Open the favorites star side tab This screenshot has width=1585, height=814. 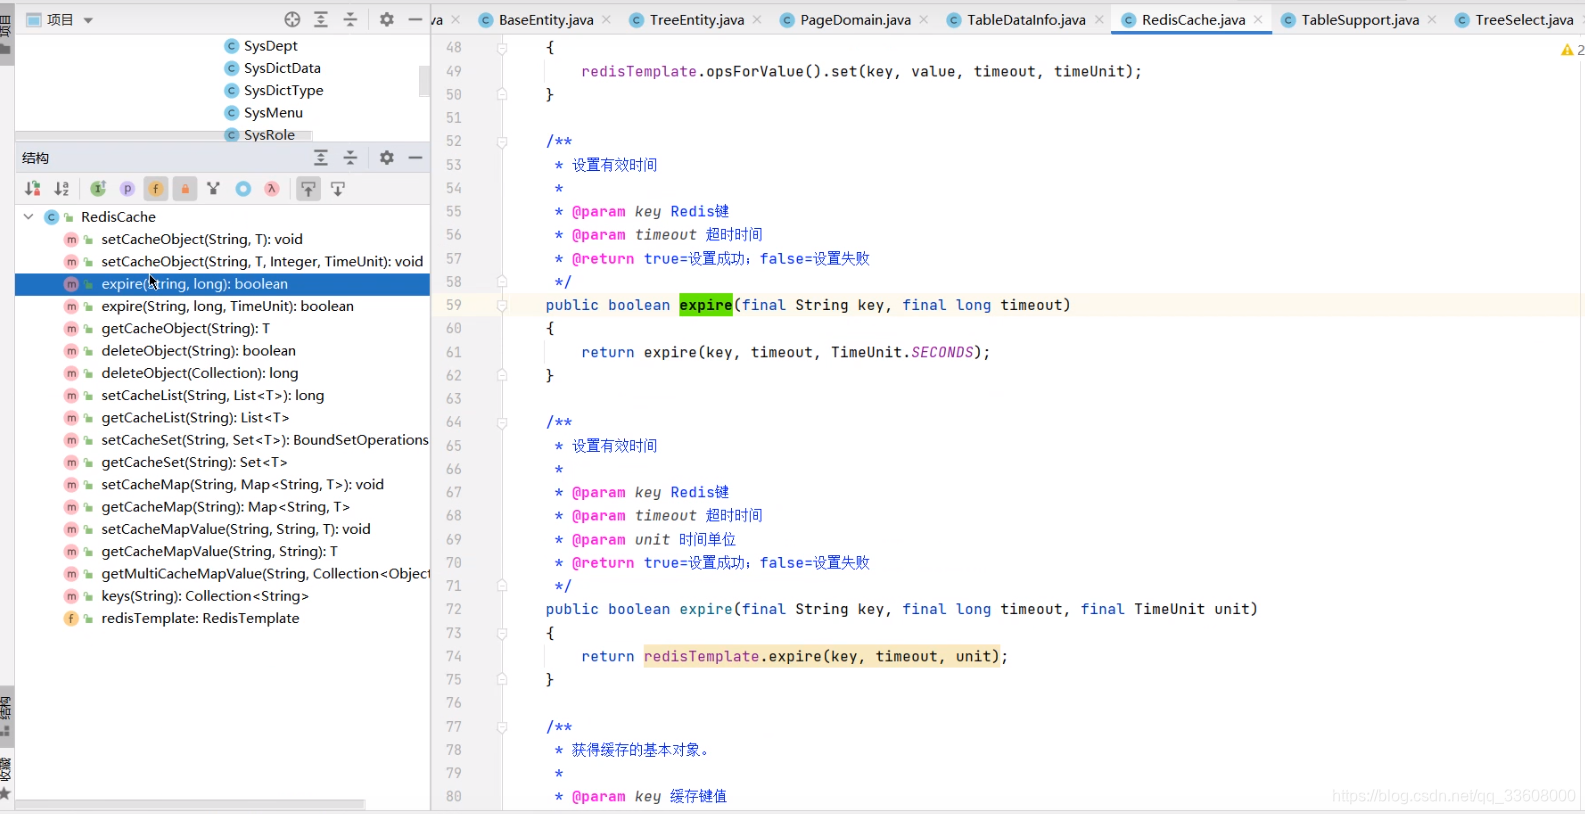6,778
